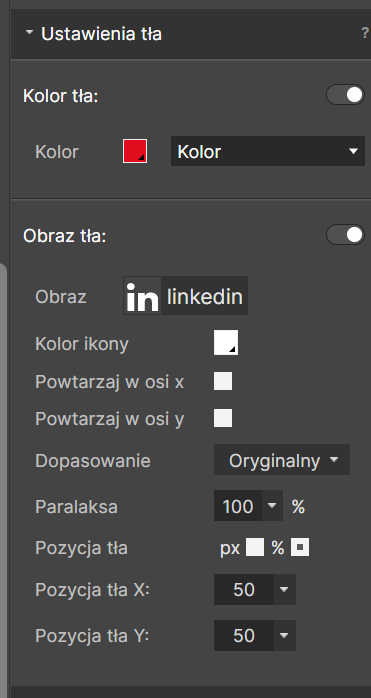The image size is (371, 698).
Task: Click the LinkedIn image thumbnail icon
Action: click(x=143, y=296)
